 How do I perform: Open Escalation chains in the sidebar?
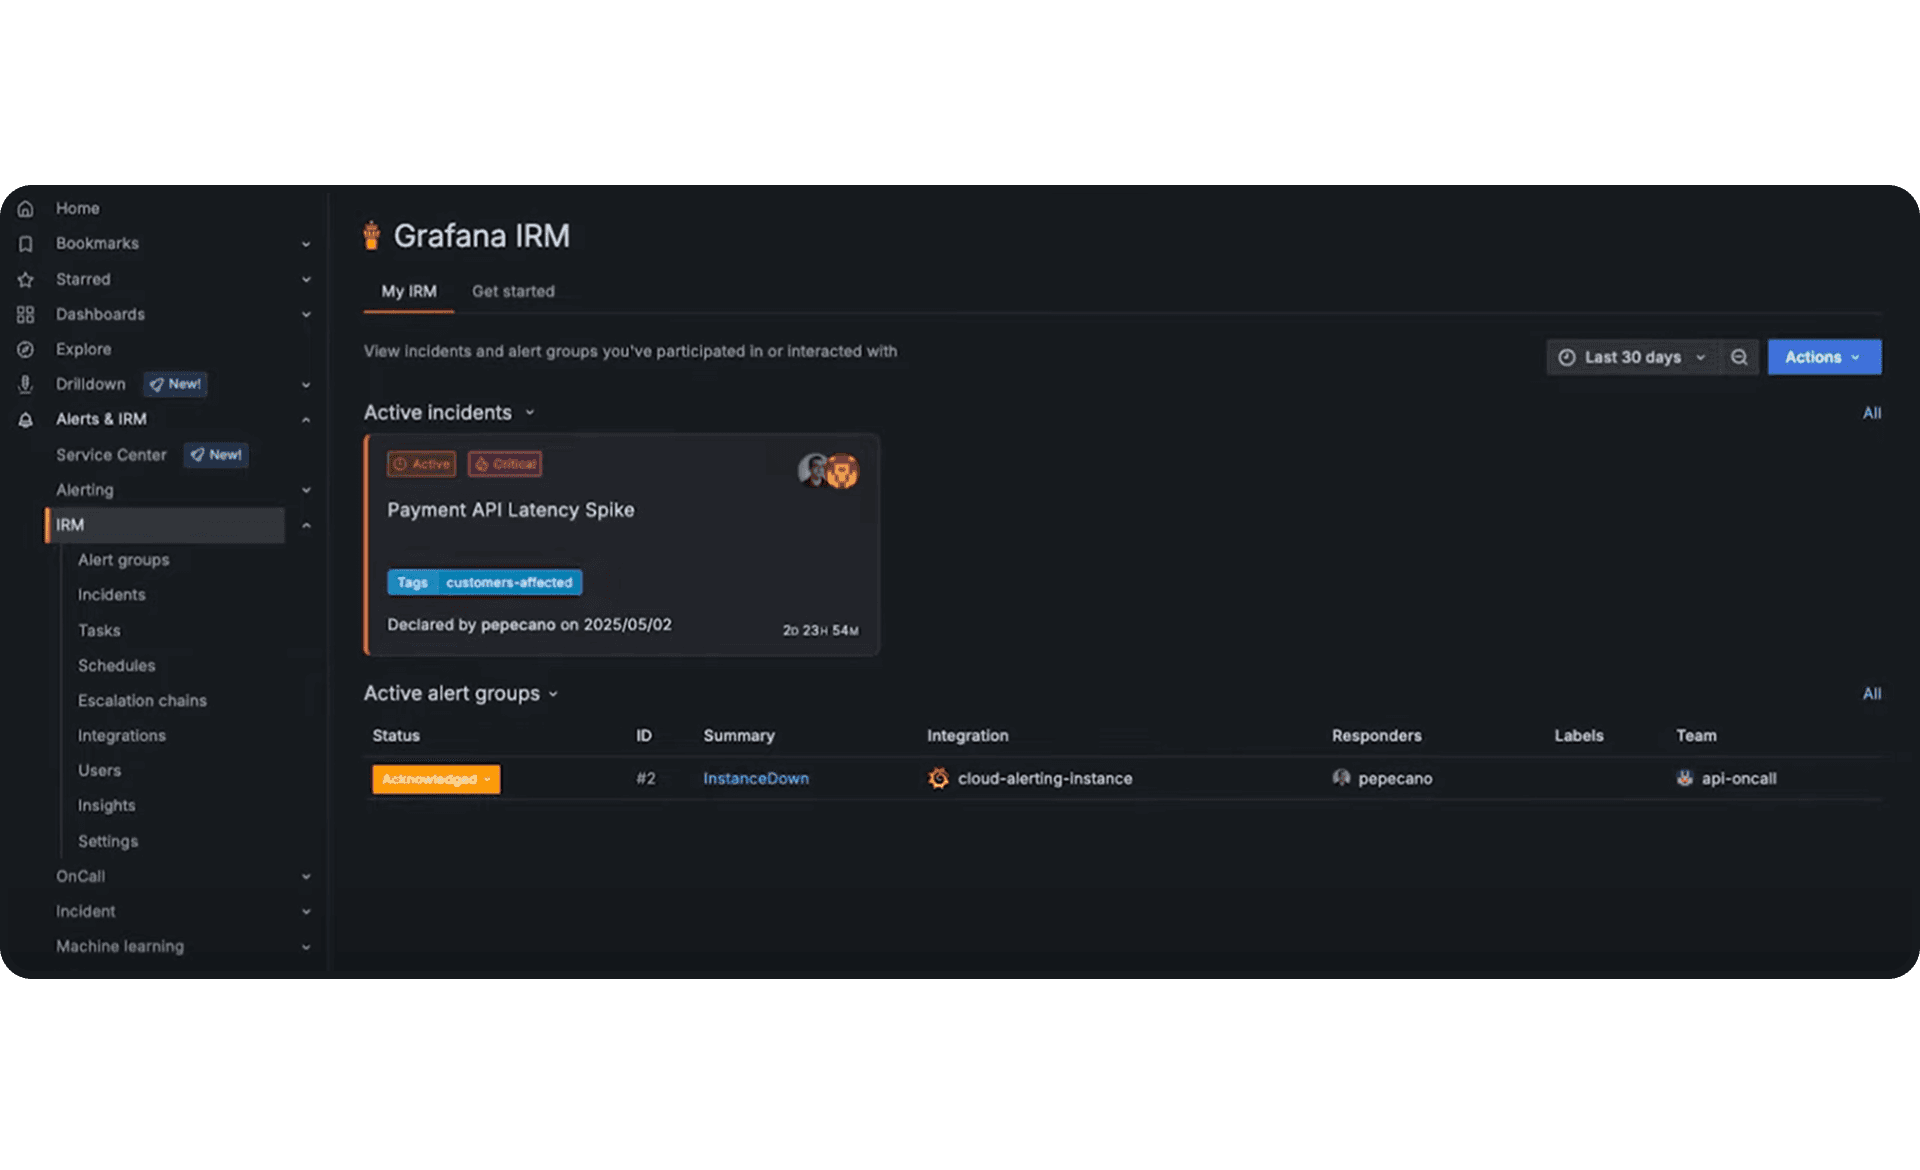tap(142, 701)
